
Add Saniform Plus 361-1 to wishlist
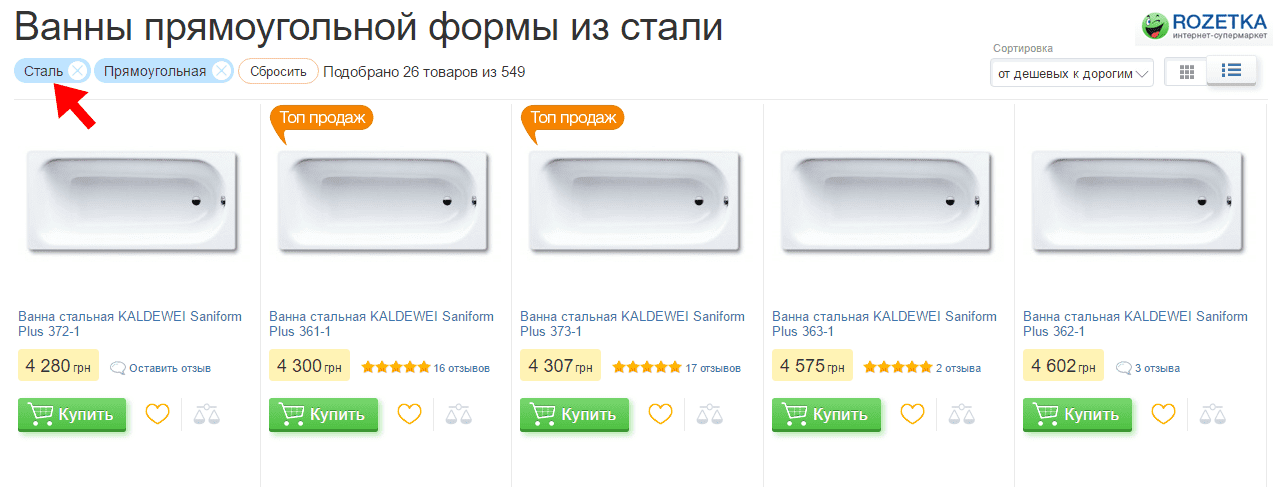409,413
